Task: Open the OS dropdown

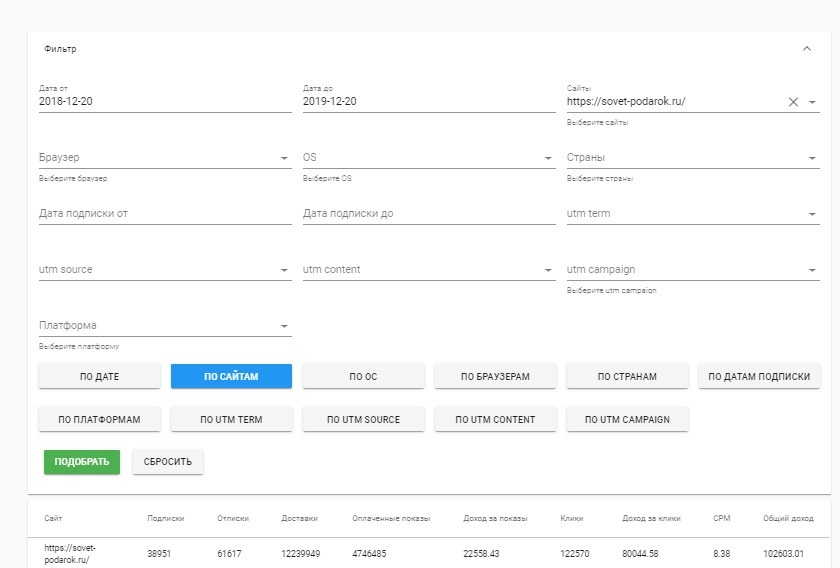Action: point(548,158)
